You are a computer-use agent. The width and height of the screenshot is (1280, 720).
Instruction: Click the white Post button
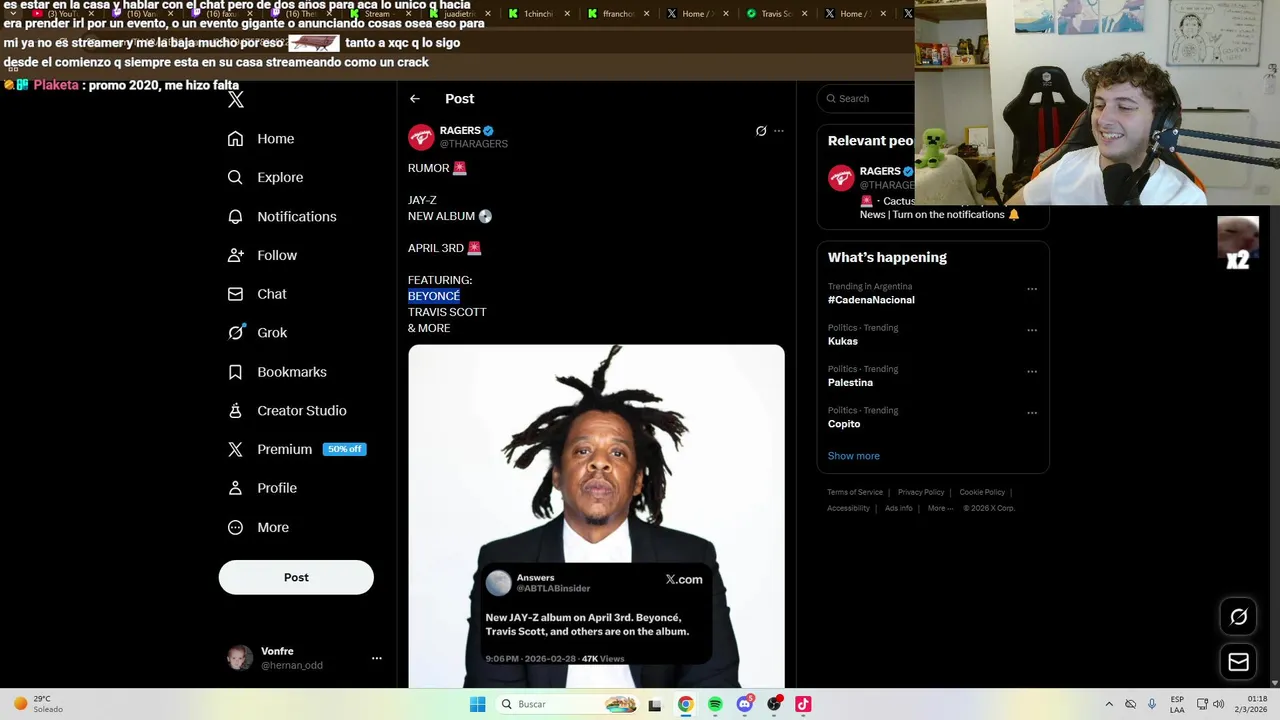coord(296,577)
